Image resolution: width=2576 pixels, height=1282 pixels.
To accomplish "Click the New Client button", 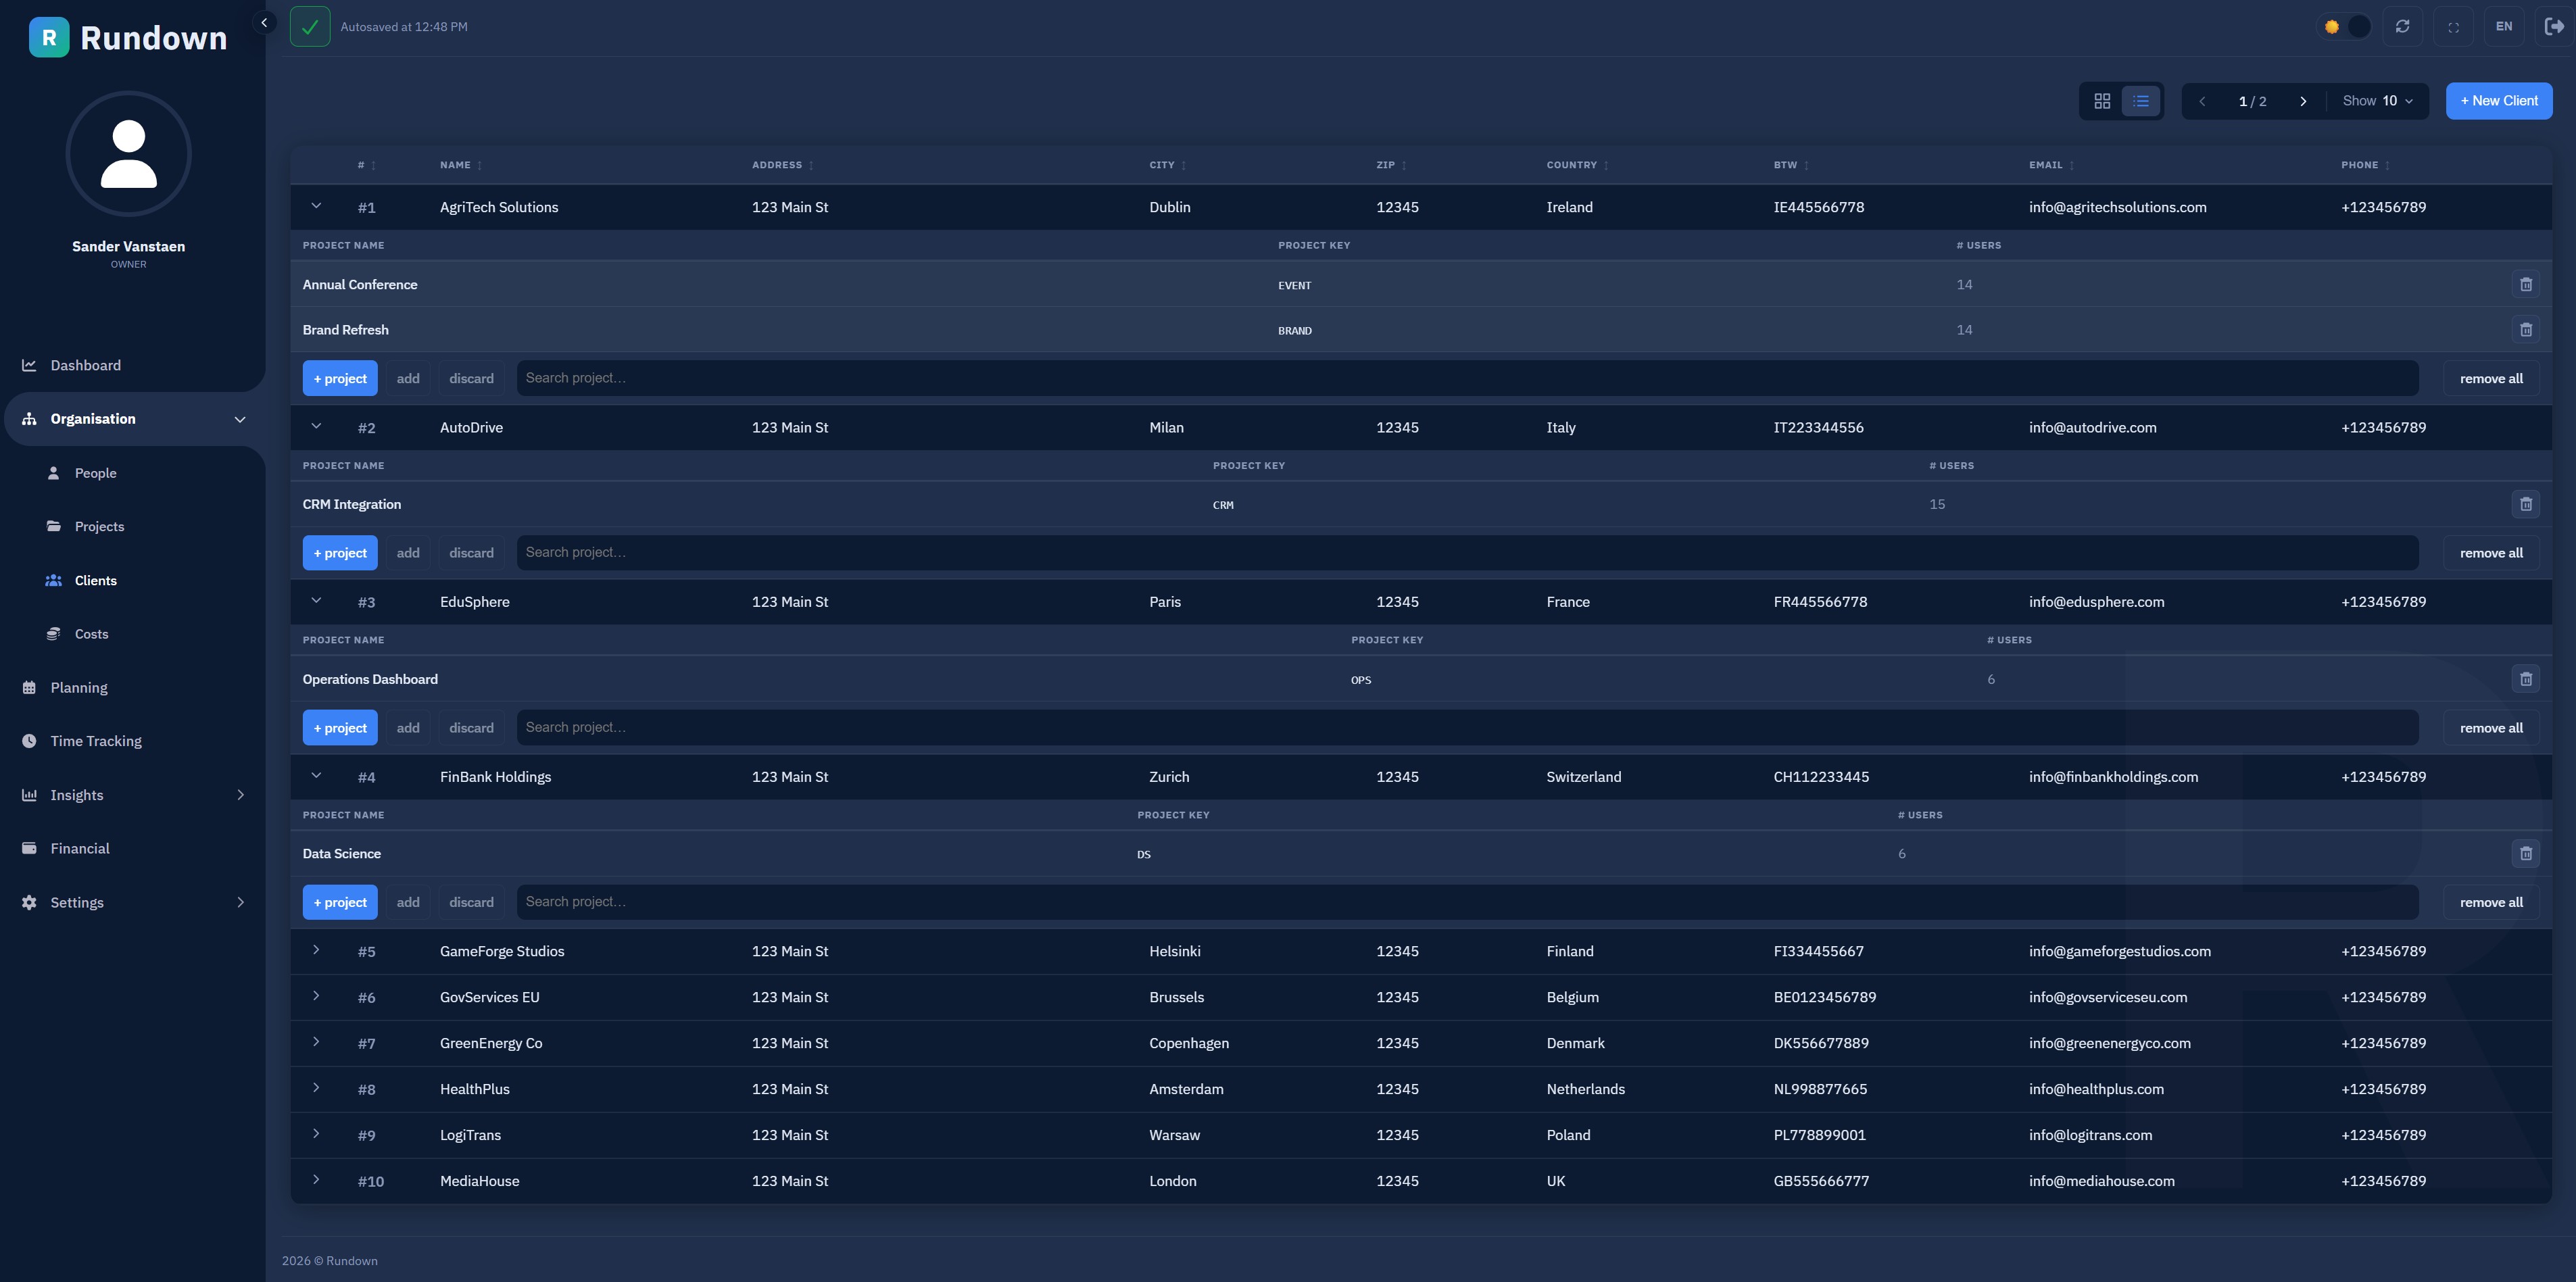I will (2499, 101).
